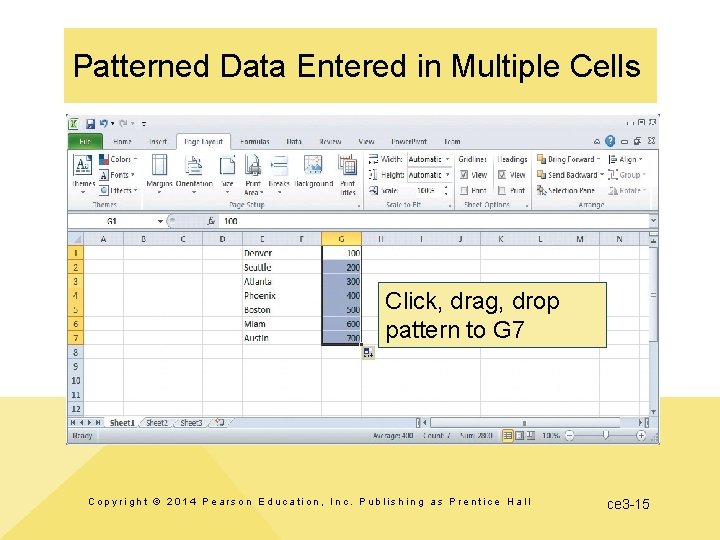Click the cell containing Phoenix
Image resolution: width=720 pixels, height=540 pixels.
click(x=263, y=295)
